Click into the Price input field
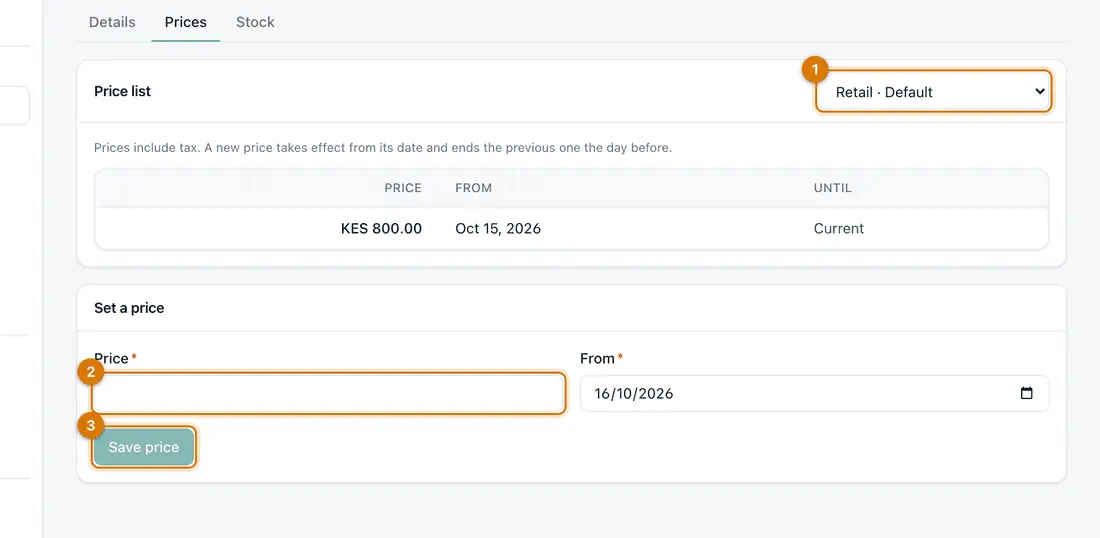Screen dimensions: 1100x538 click(x=328, y=394)
